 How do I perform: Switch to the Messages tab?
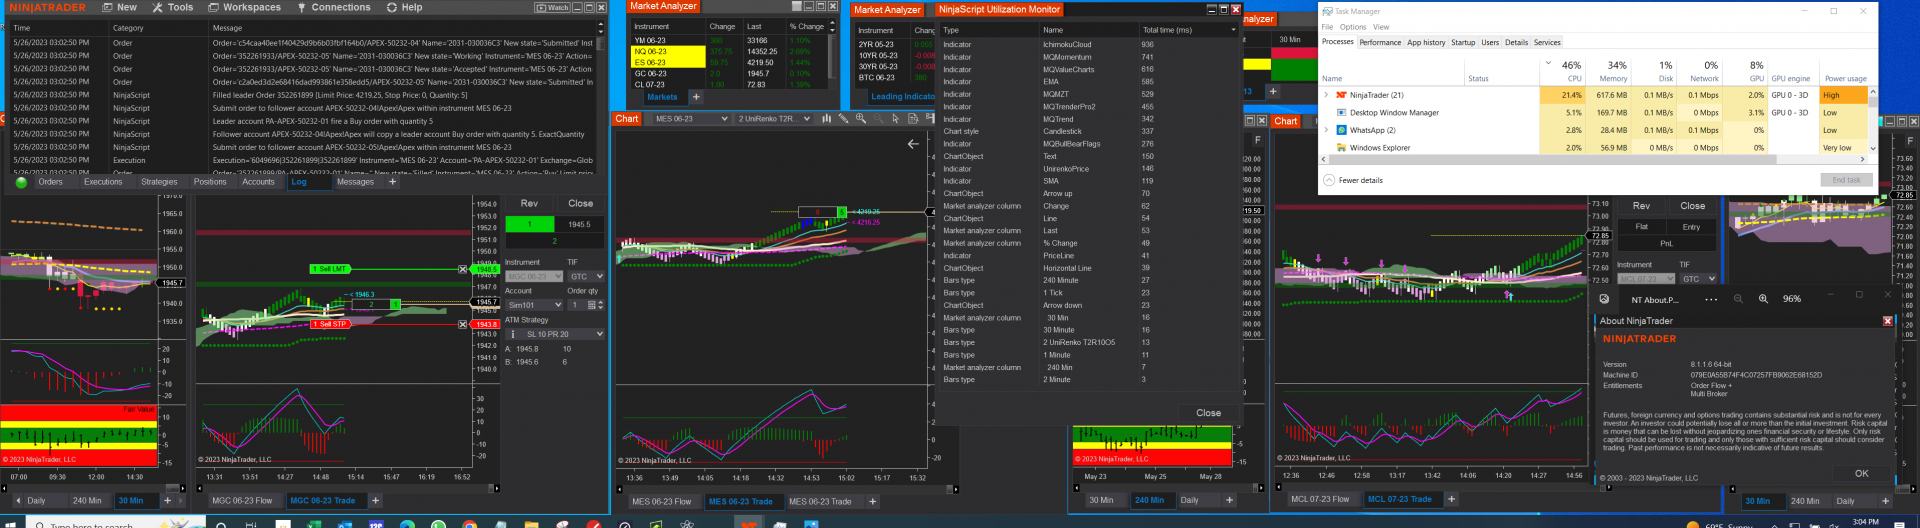pyautogui.click(x=355, y=182)
